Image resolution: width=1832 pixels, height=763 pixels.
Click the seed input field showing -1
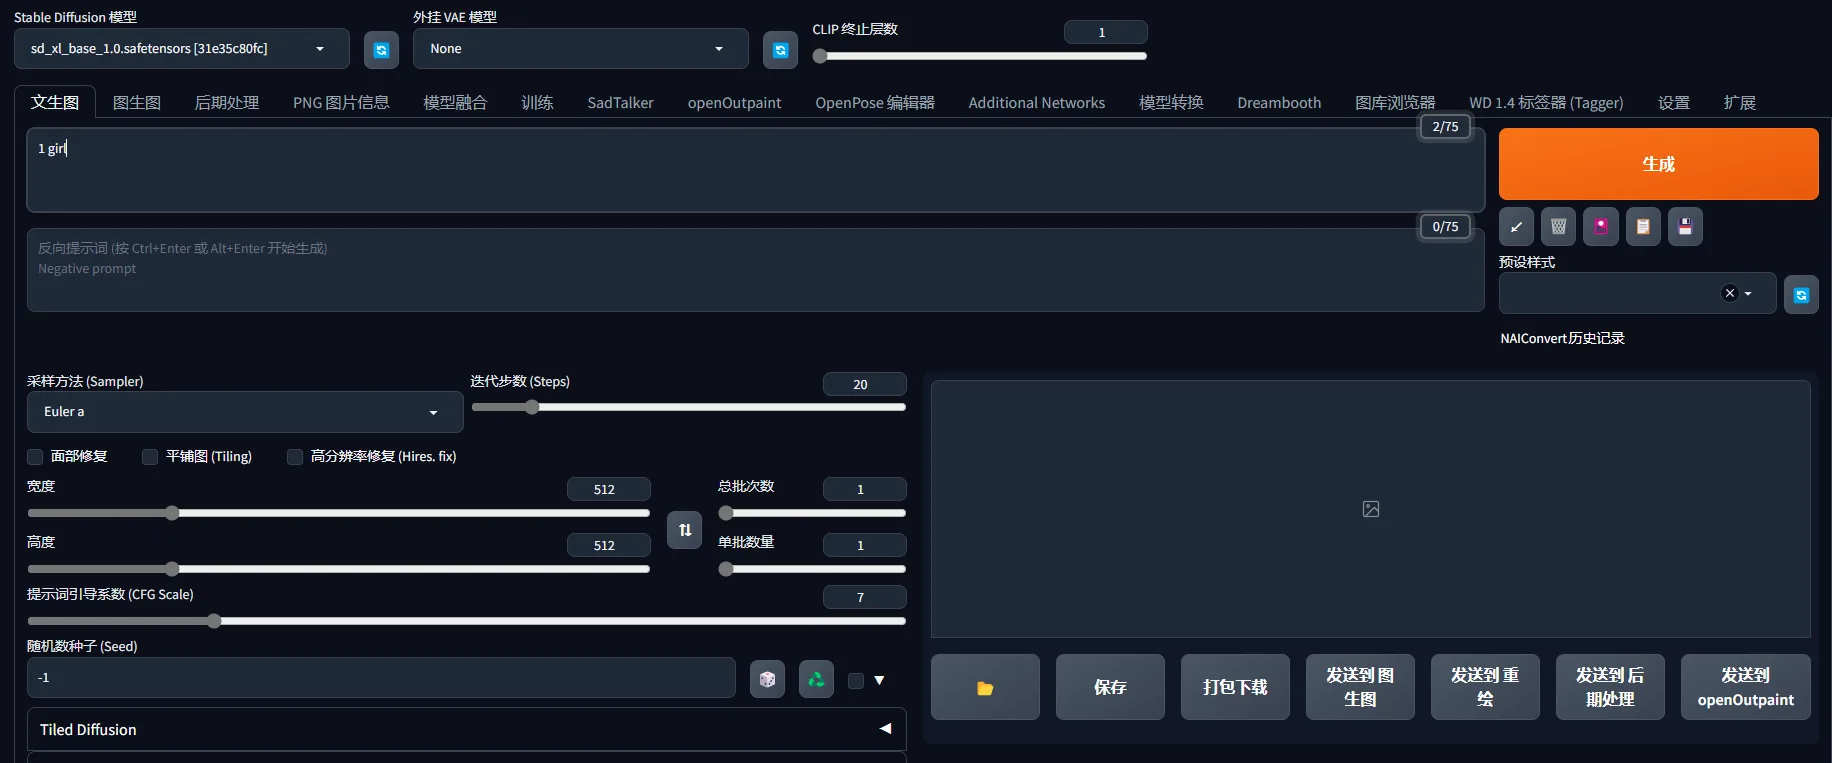click(x=381, y=678)
